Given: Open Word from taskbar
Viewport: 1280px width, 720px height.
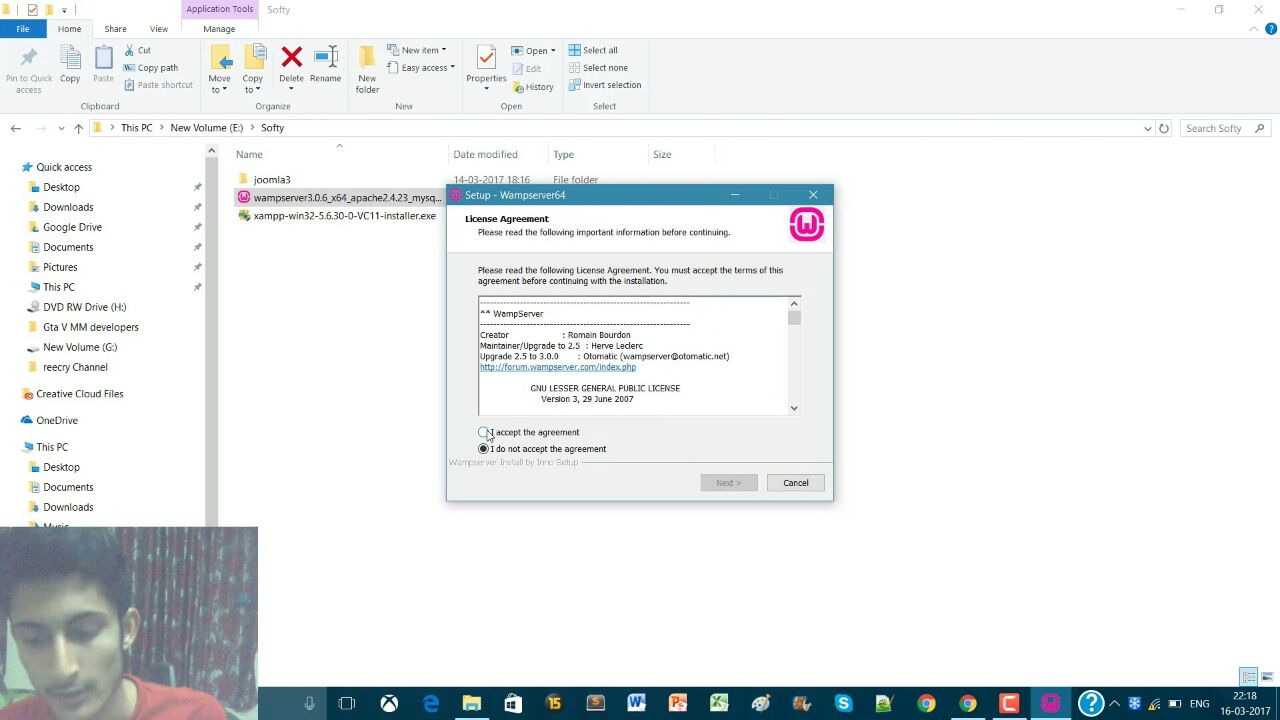Looking at the screenshot, I should pos(636,704).
